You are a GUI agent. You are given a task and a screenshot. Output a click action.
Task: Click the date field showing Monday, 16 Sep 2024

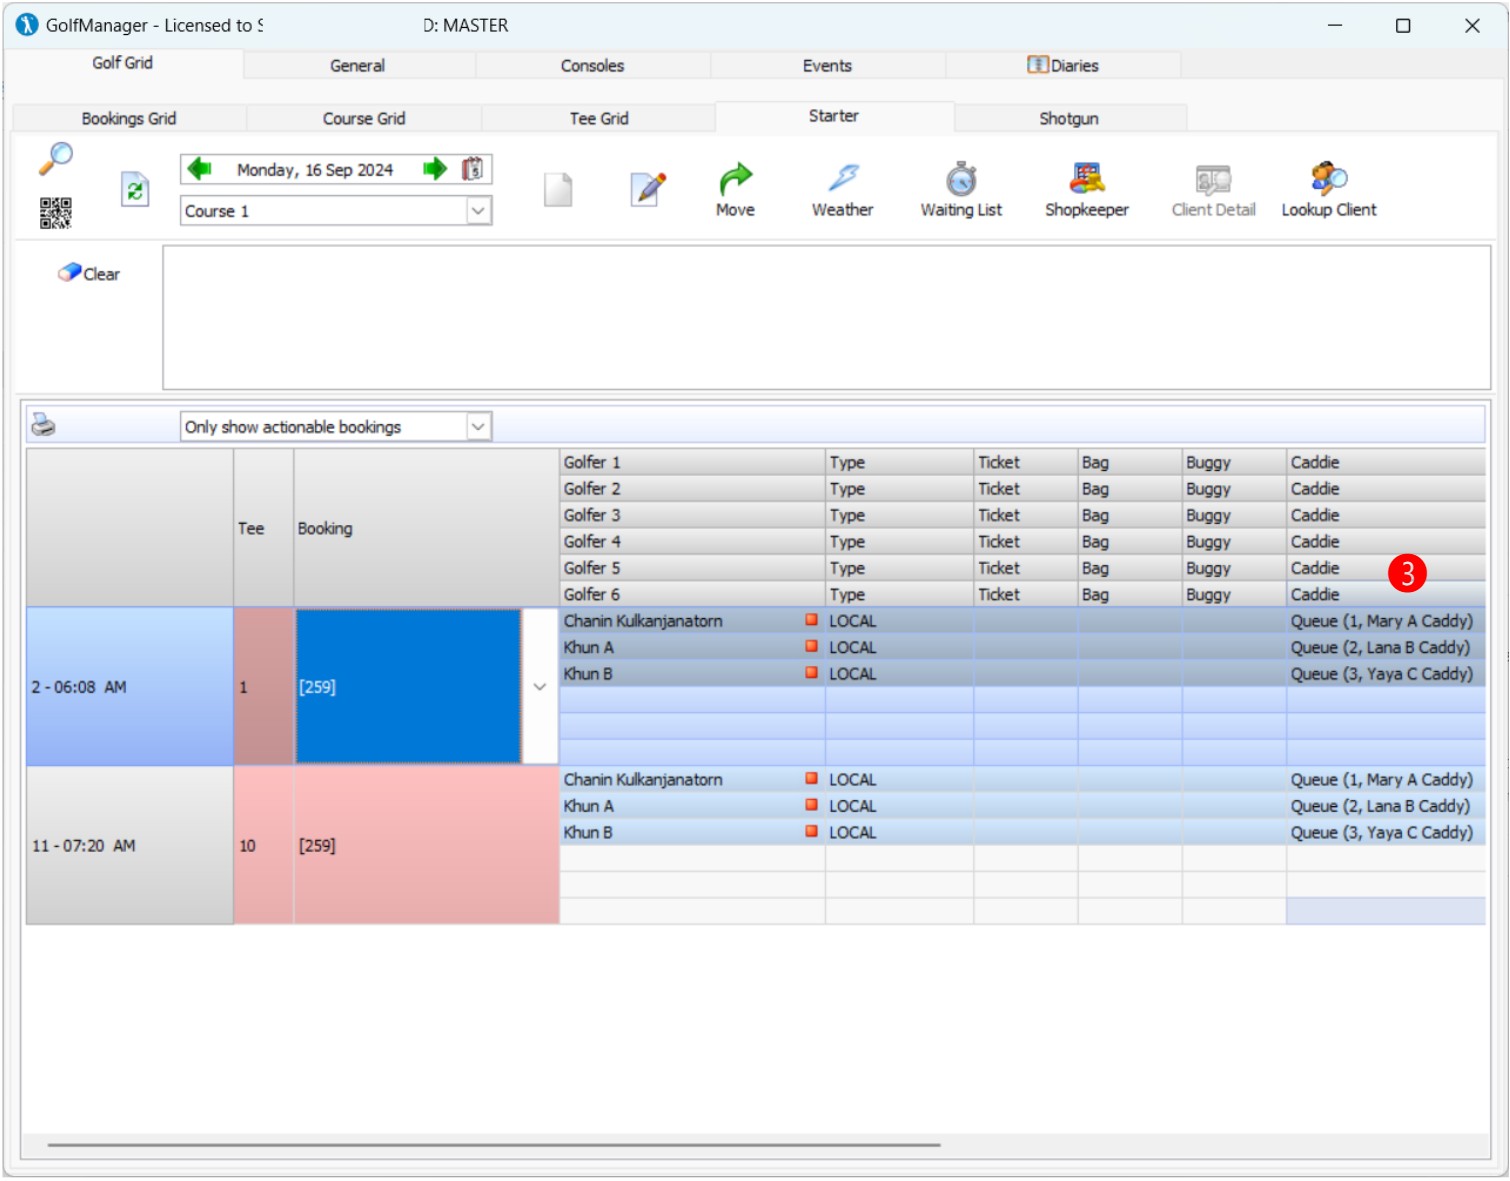tap(315, 170)
